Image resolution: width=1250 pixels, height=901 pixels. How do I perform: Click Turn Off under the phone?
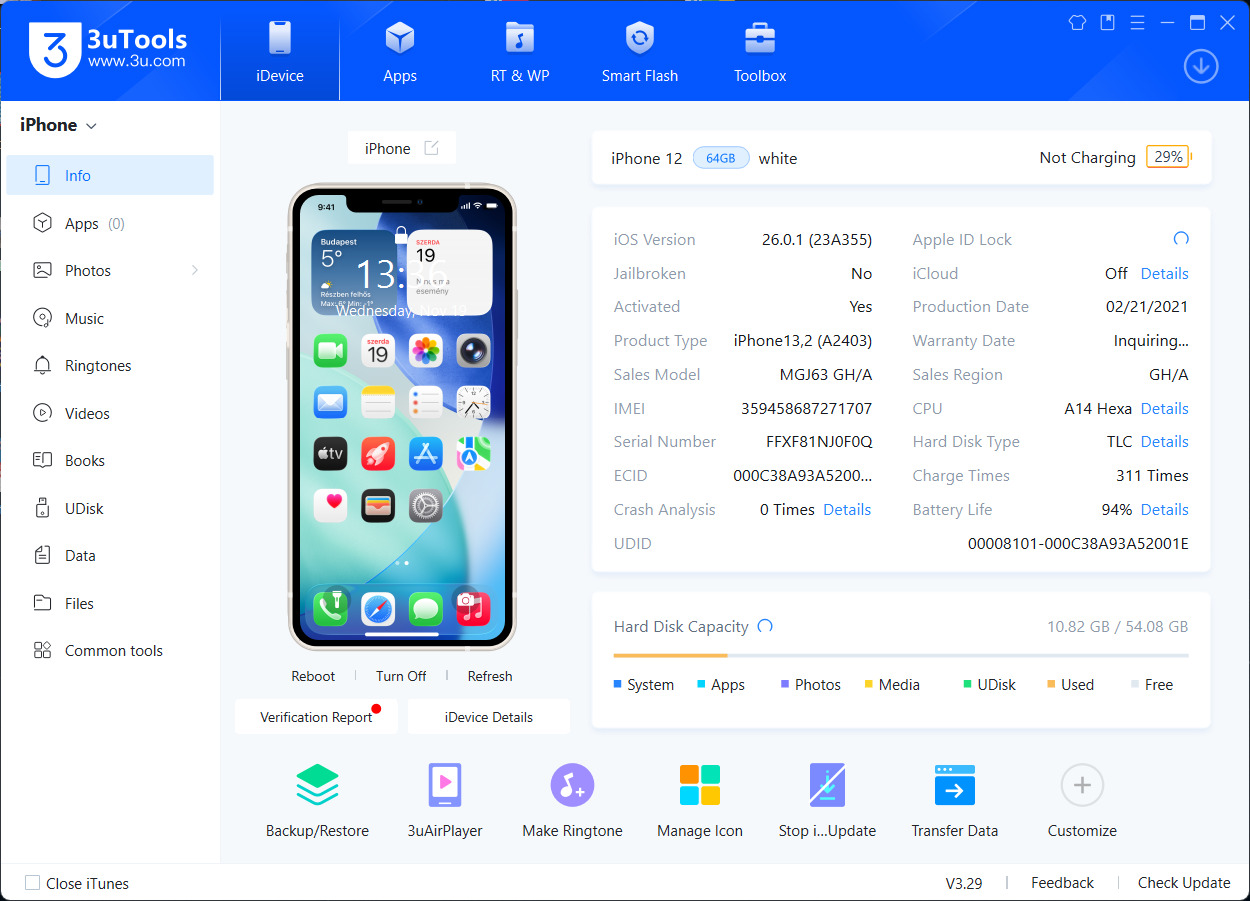point(401,676)
